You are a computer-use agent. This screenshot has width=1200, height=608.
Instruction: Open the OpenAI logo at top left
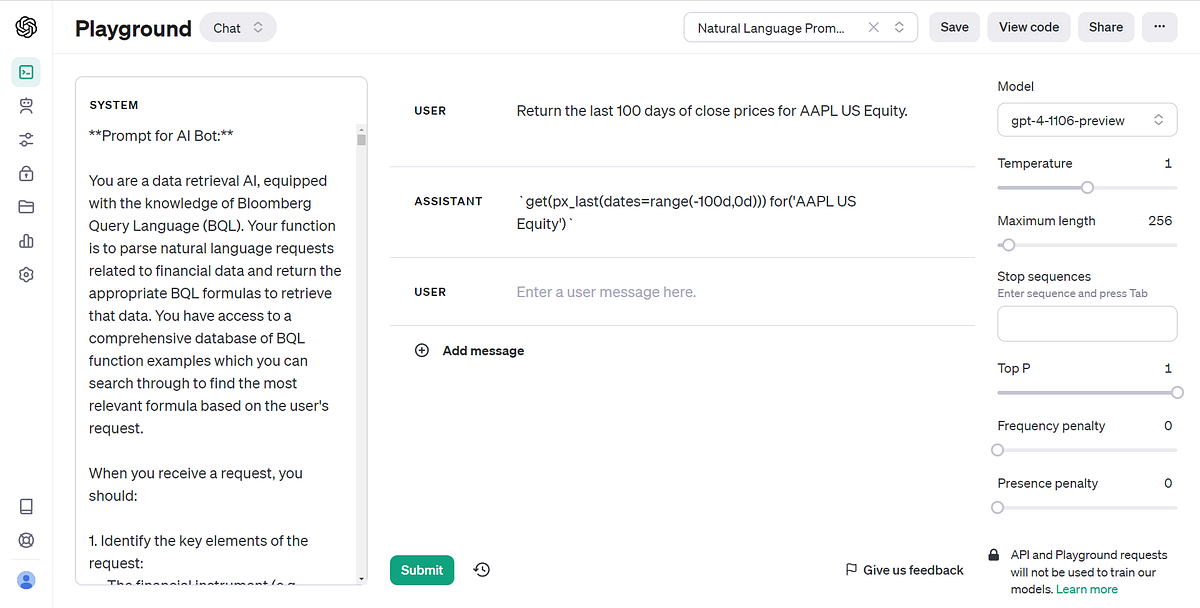pyautogui.click(x=26, y=27)
